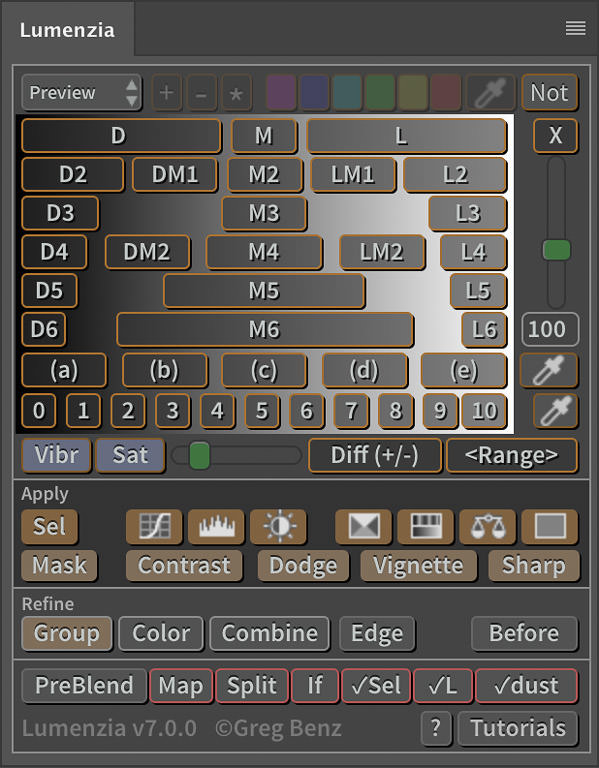Click the purple color swatch
The image size is (599, 768).
pos(281,92)
